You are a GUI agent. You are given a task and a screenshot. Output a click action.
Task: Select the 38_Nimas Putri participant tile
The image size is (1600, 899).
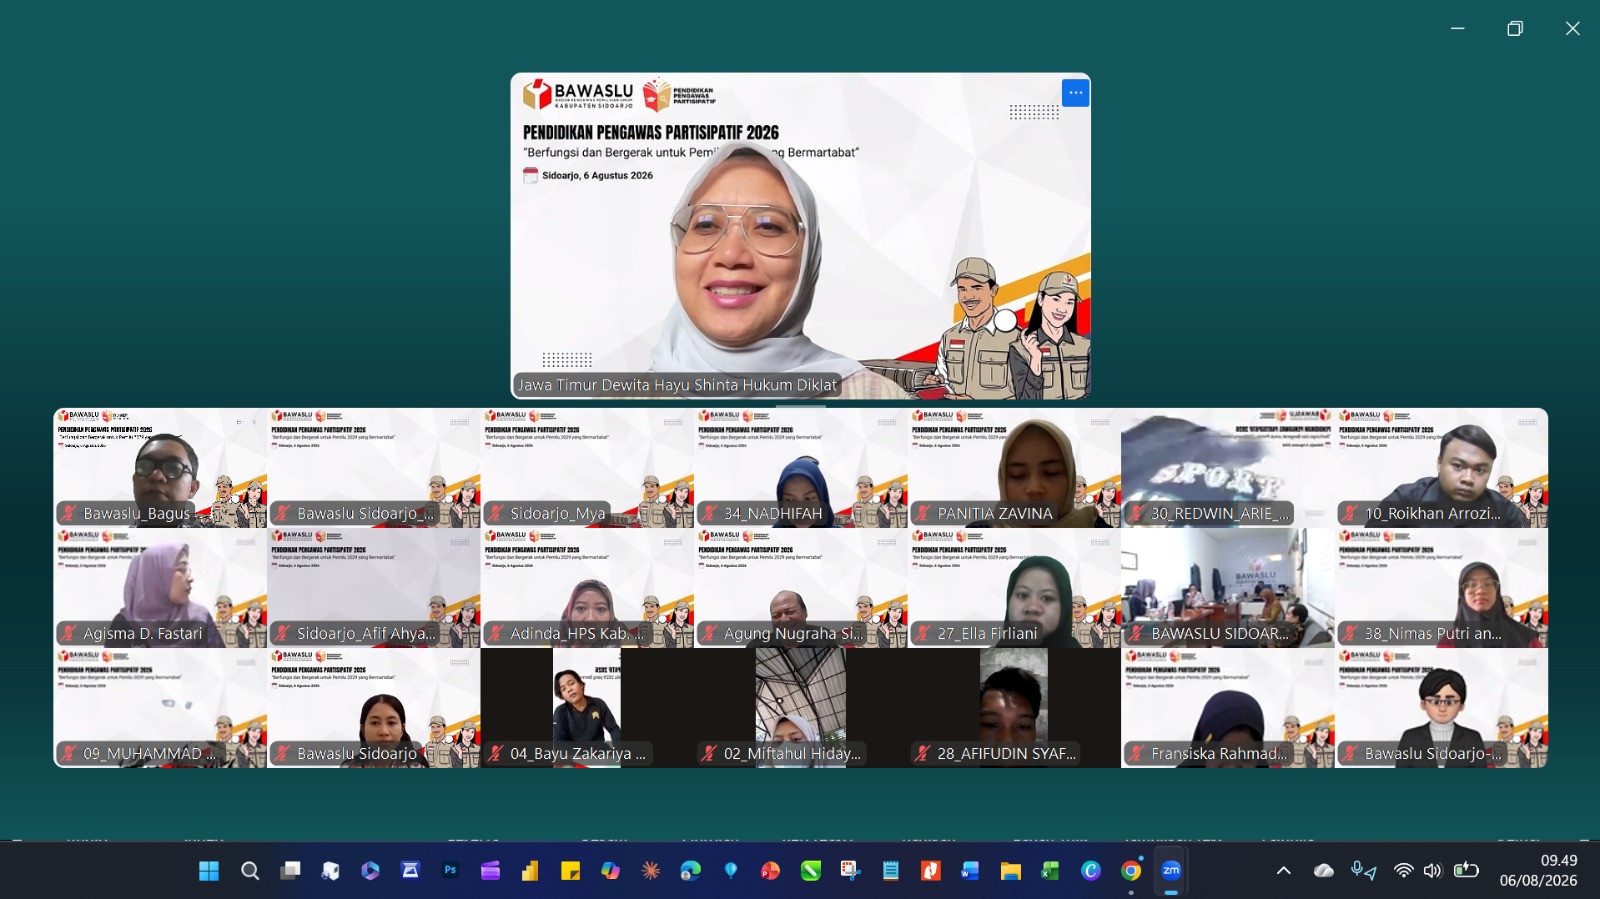coord(1441,588)
